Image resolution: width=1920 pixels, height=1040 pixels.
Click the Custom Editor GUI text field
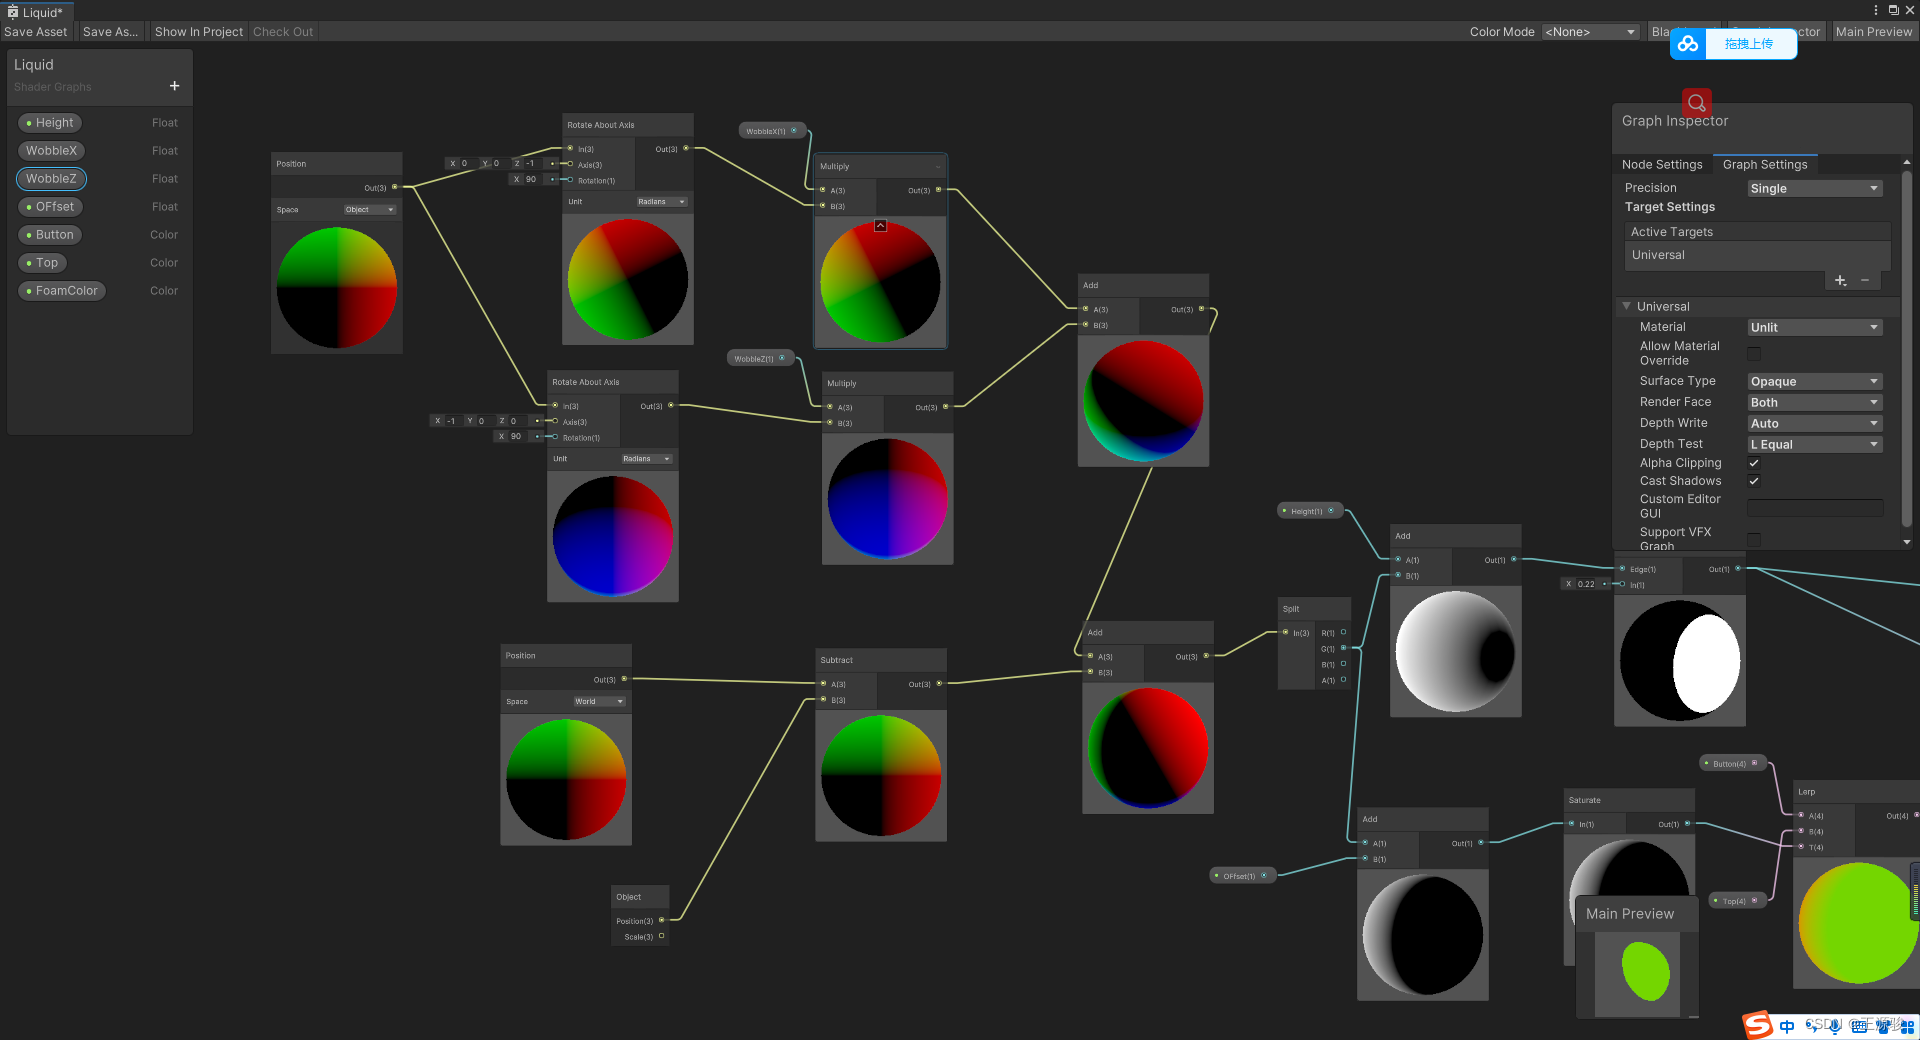tap(1814, 507)
